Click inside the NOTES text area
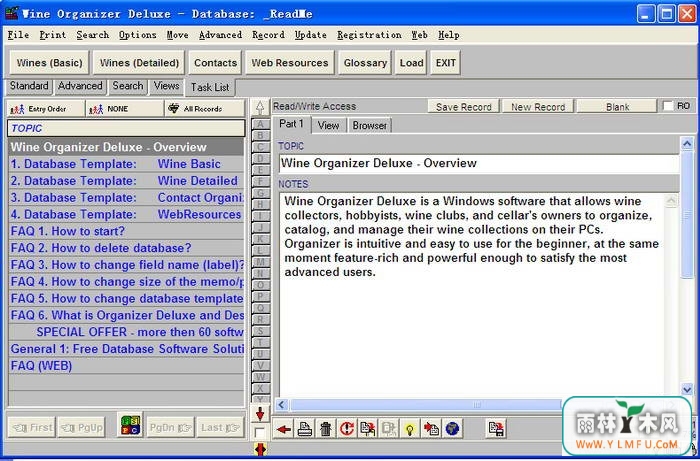This screenshot has height=461, width=700. click(473, 295)
